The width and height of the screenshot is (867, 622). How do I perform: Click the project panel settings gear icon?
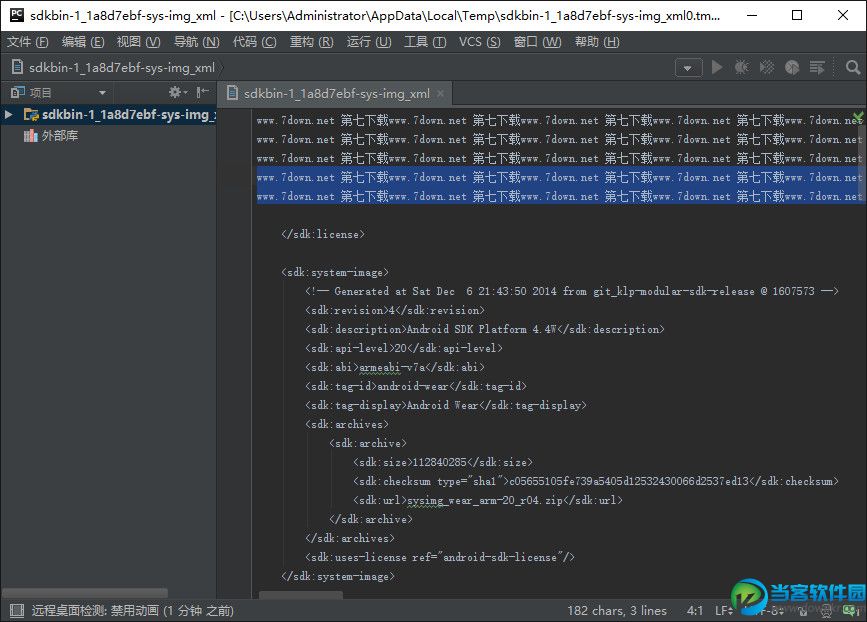[x=175, y=91]
